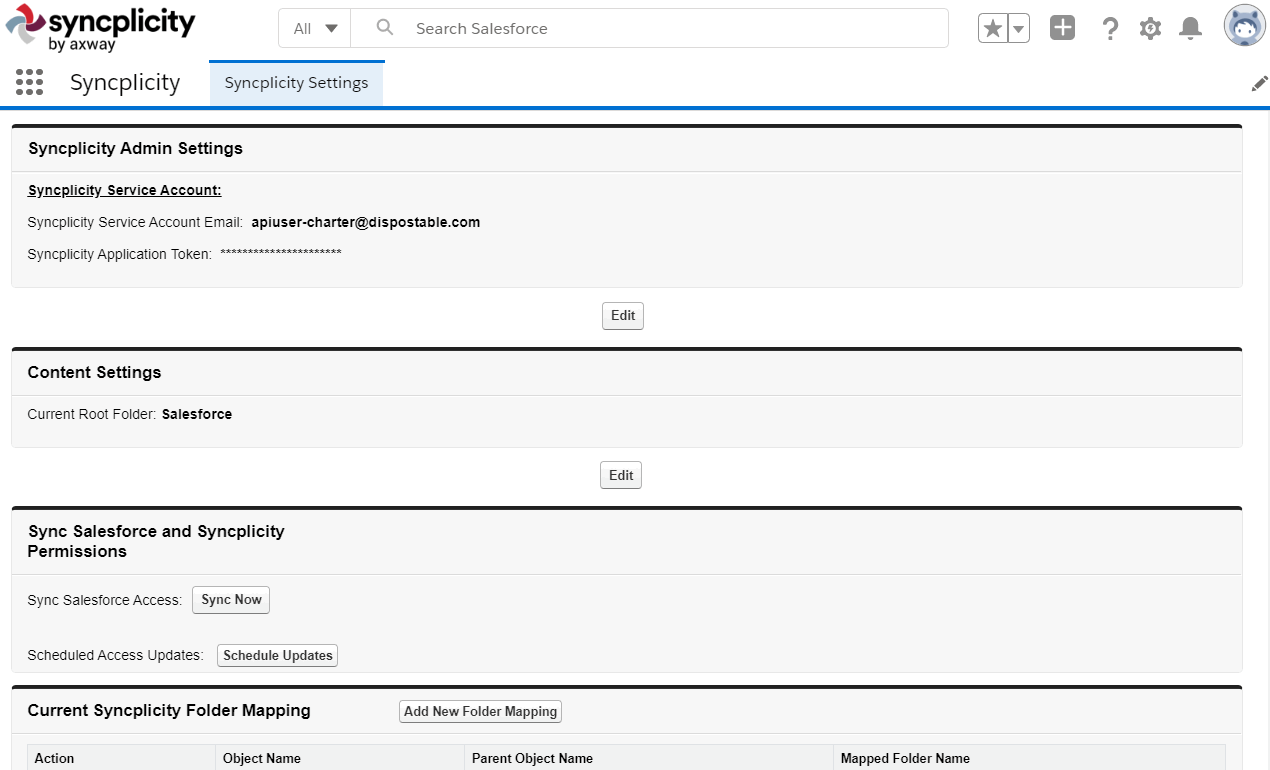The height and width of the screenshot is (770, 1270).
Task: Switch to the Syncplicity Settings tab
Action: pos(296,83)
